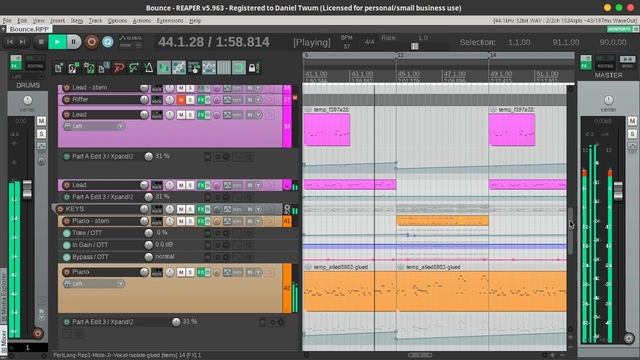Toggle Item Grouping toolbar icon
The image size is (640, 360).
coord(179,68)
